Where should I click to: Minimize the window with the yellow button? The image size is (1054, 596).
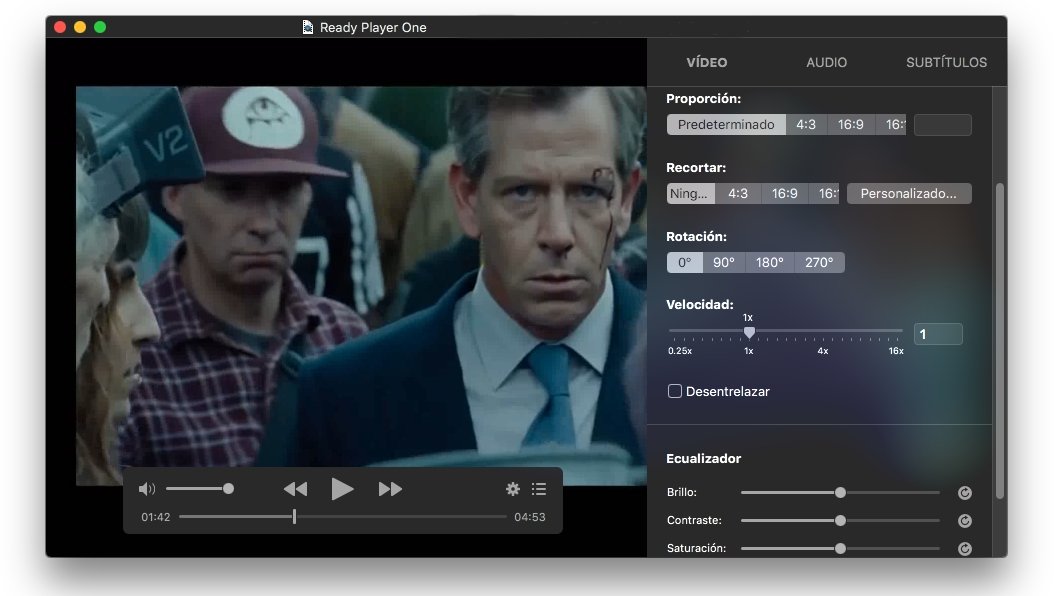[x=80, y=27]
